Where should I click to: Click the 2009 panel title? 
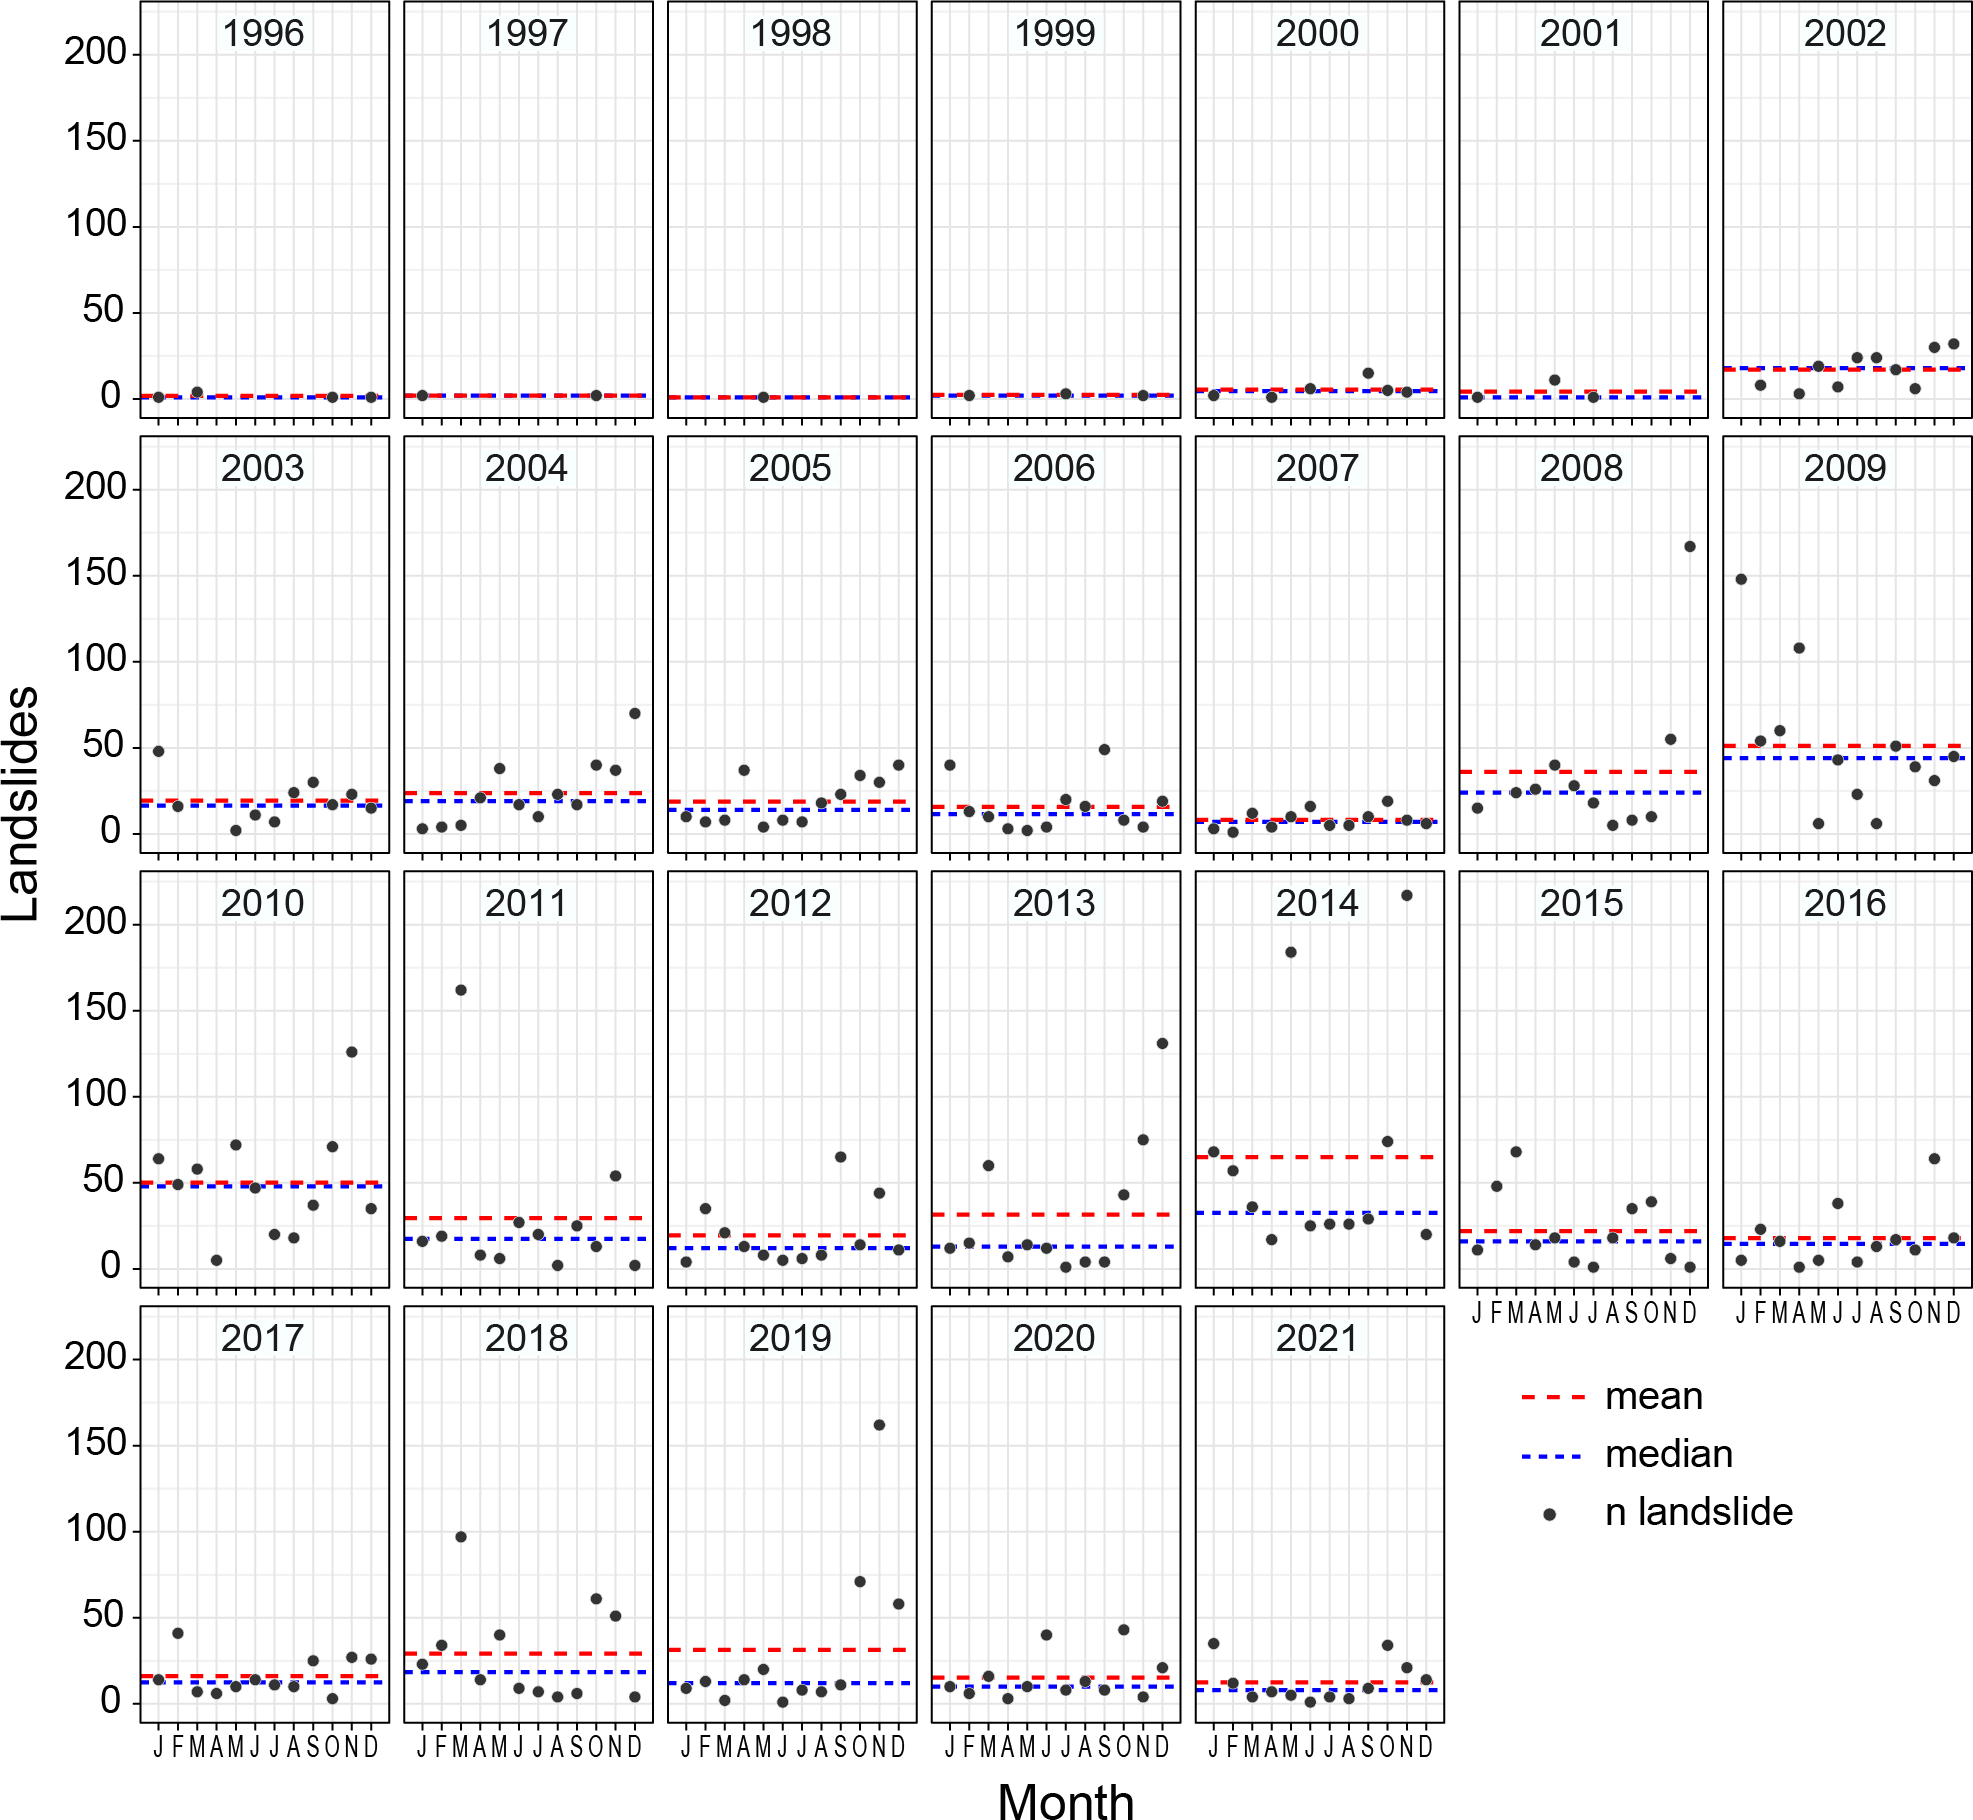[x=1845, y=468]
